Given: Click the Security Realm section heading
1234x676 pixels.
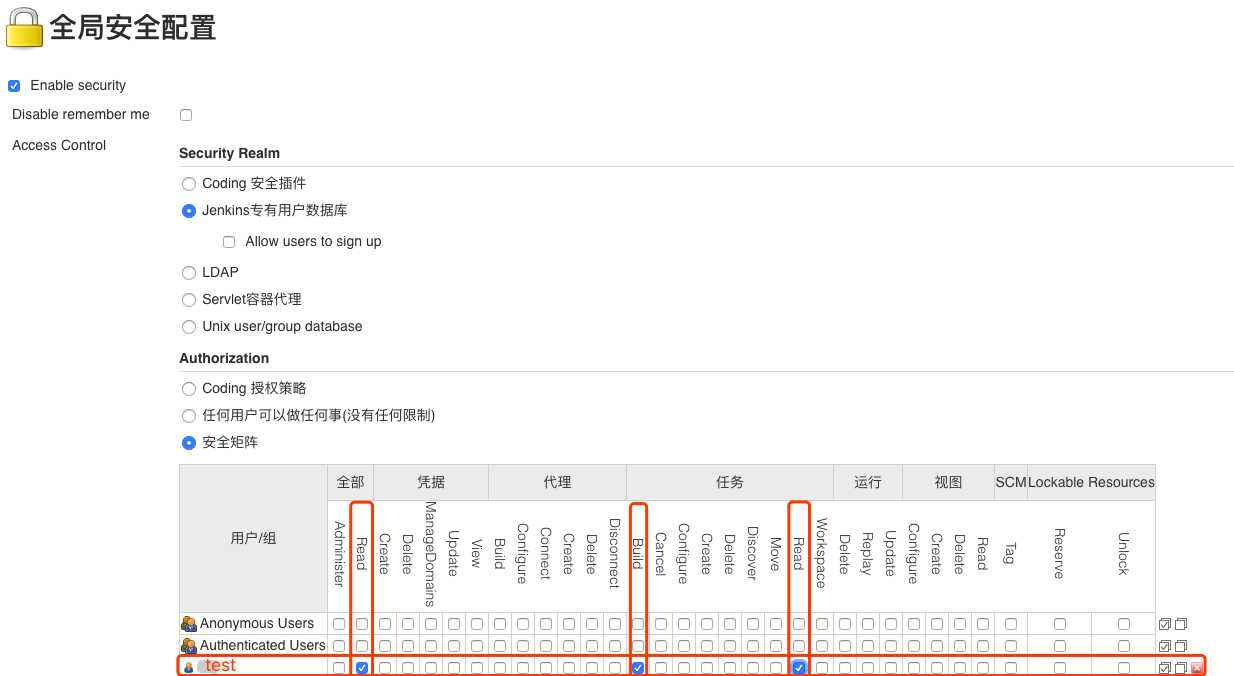Looking at the screenshot, I should click(x=230, y=153).
